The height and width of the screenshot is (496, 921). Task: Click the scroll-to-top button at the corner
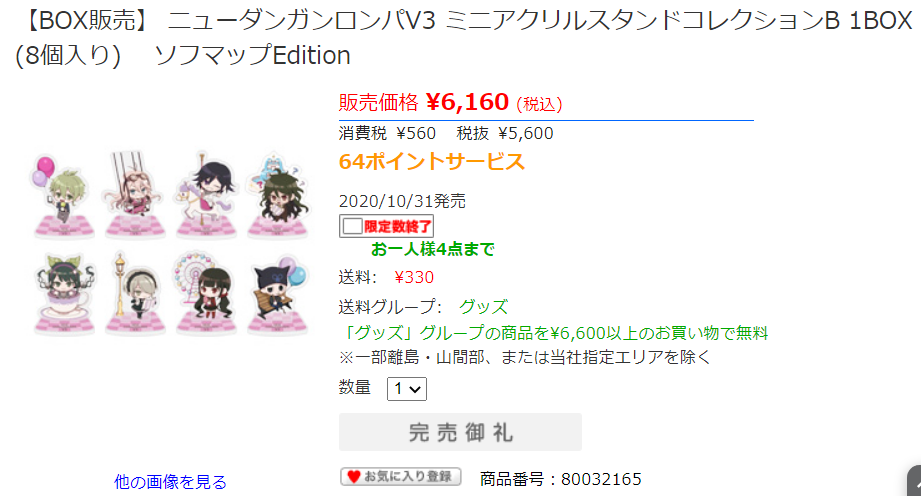click(914, 481)
